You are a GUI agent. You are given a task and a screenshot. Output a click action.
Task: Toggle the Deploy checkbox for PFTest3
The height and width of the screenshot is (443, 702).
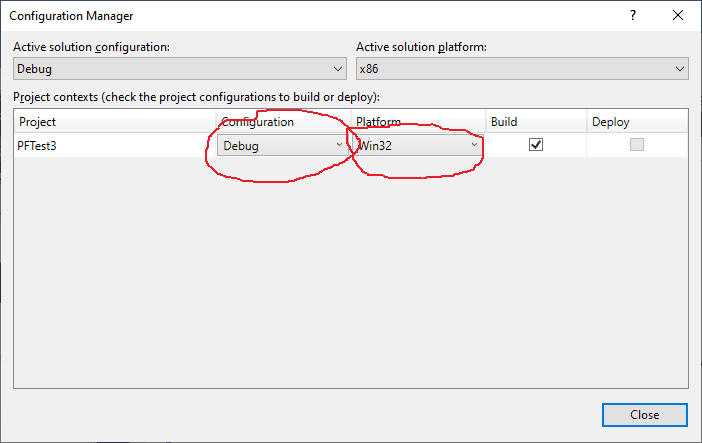[x=637, y=145]
